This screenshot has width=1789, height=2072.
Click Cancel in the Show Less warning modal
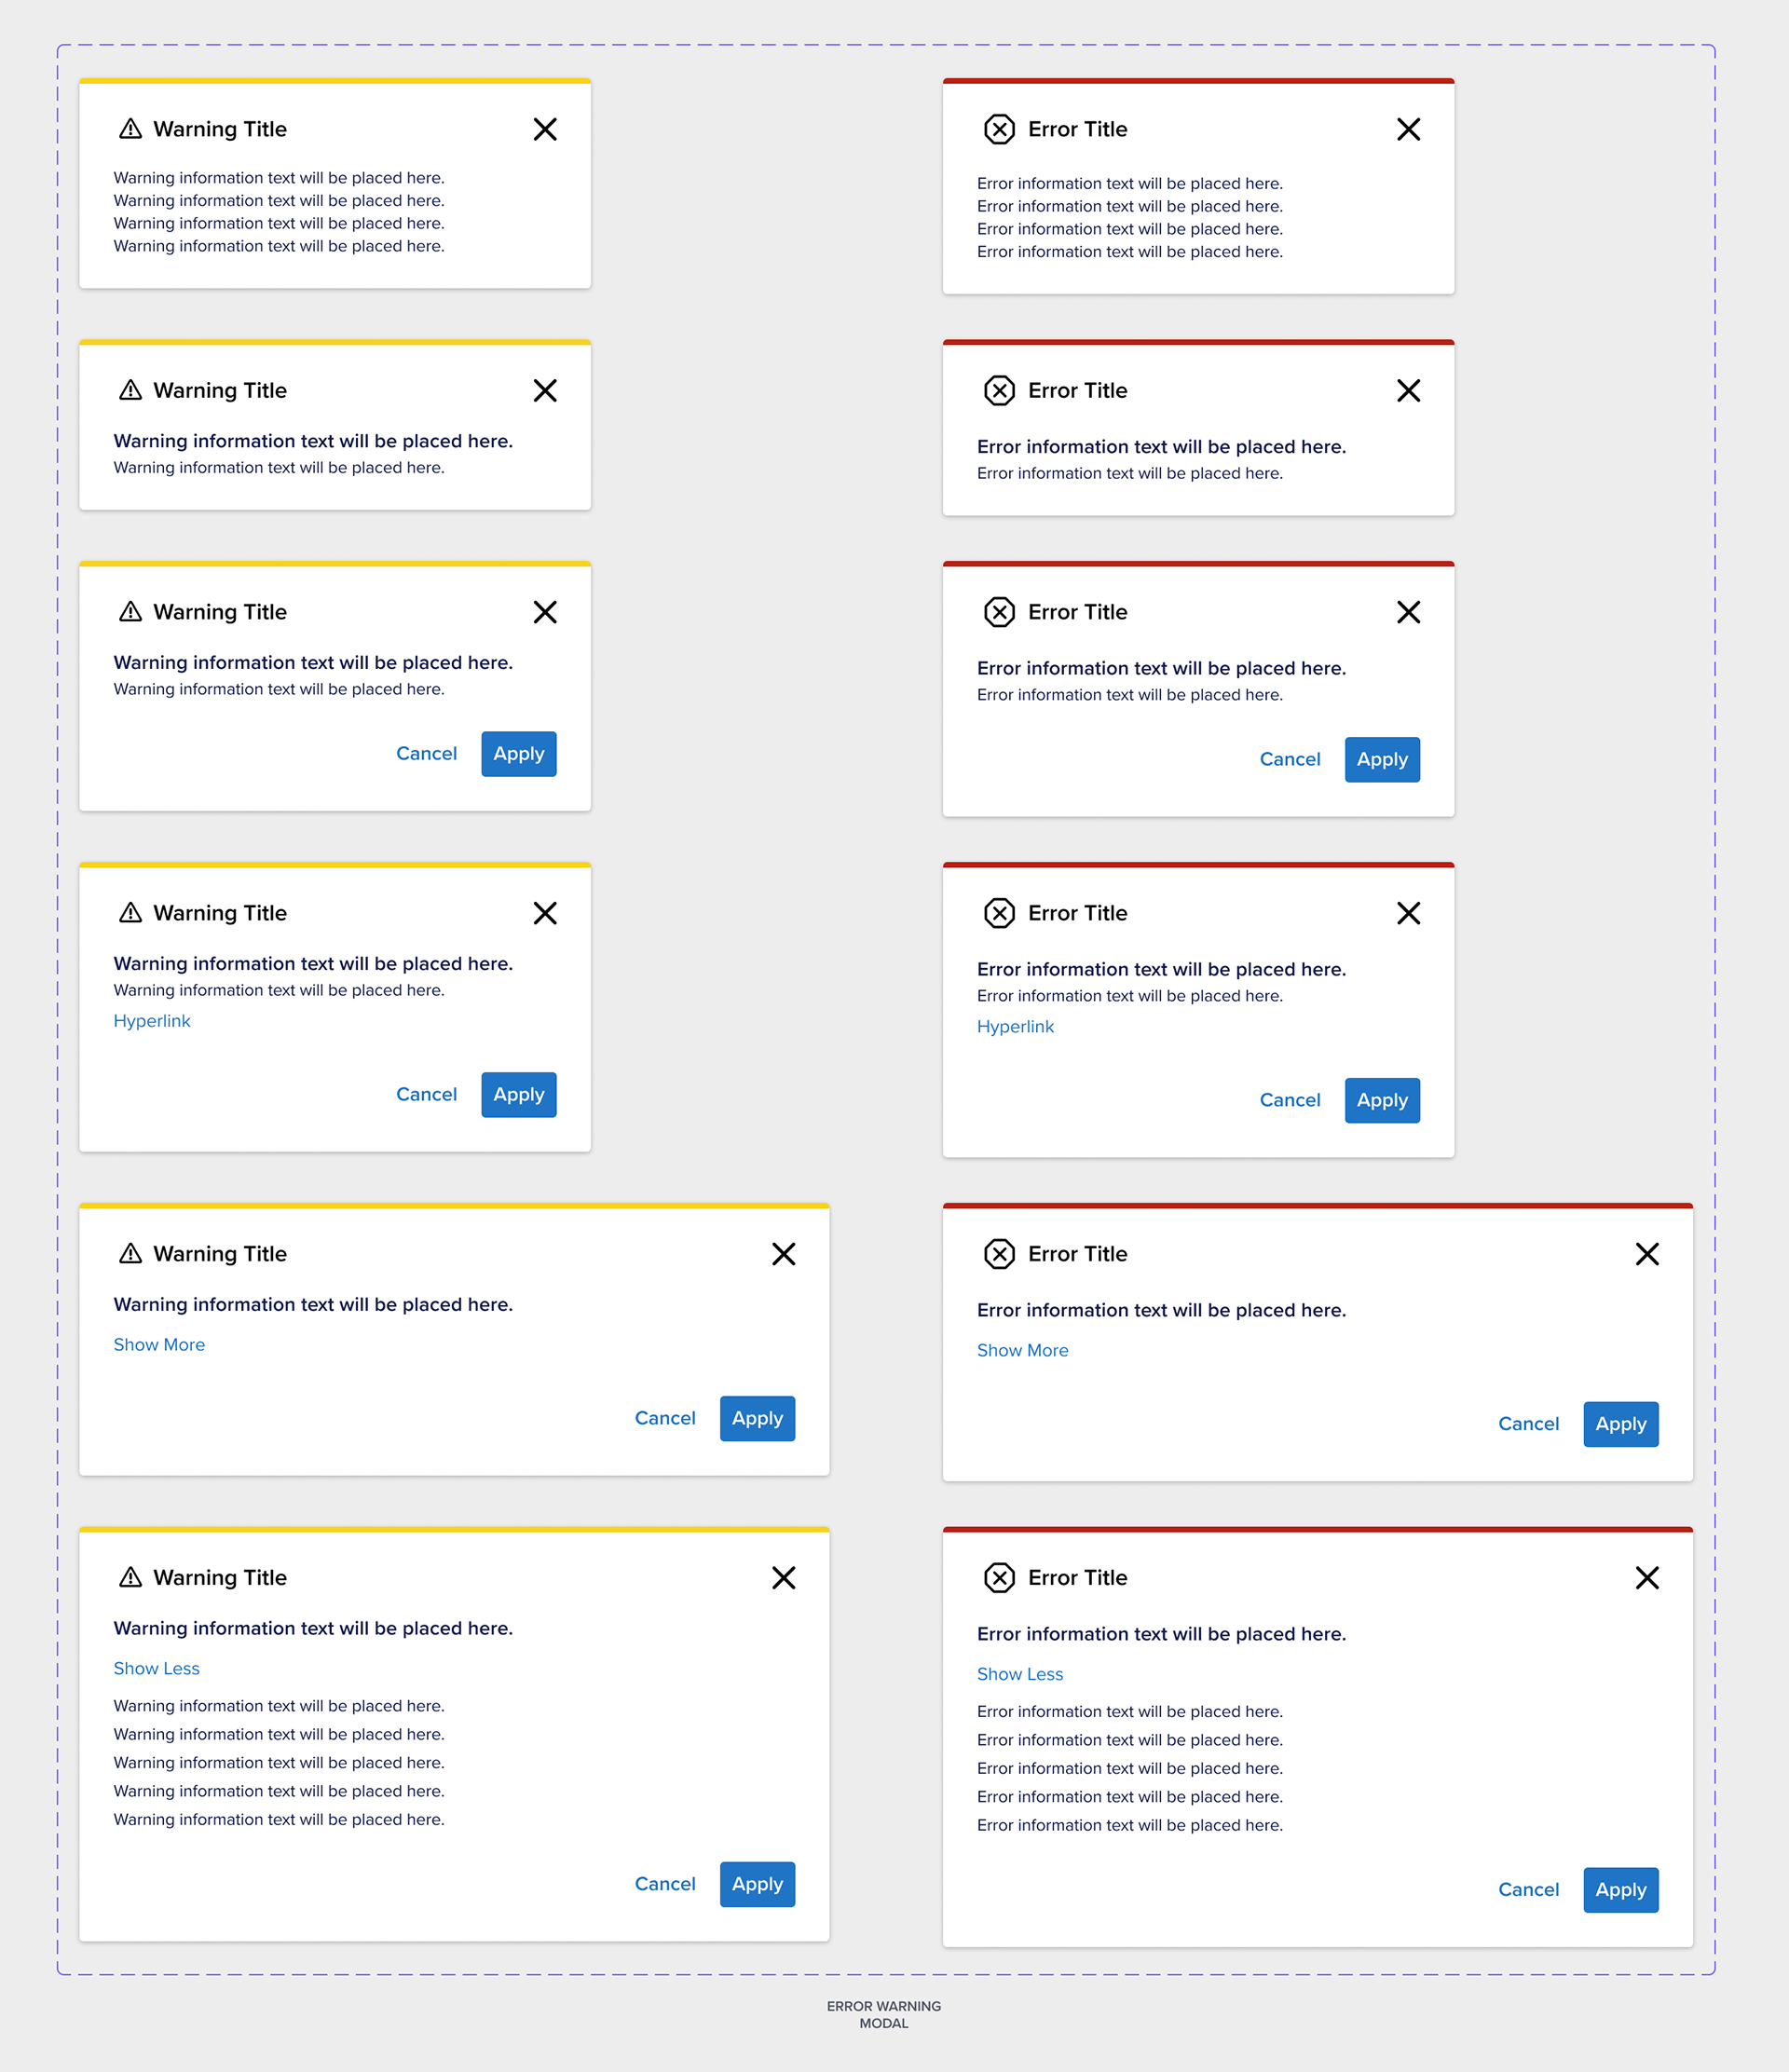(665, 1885)
